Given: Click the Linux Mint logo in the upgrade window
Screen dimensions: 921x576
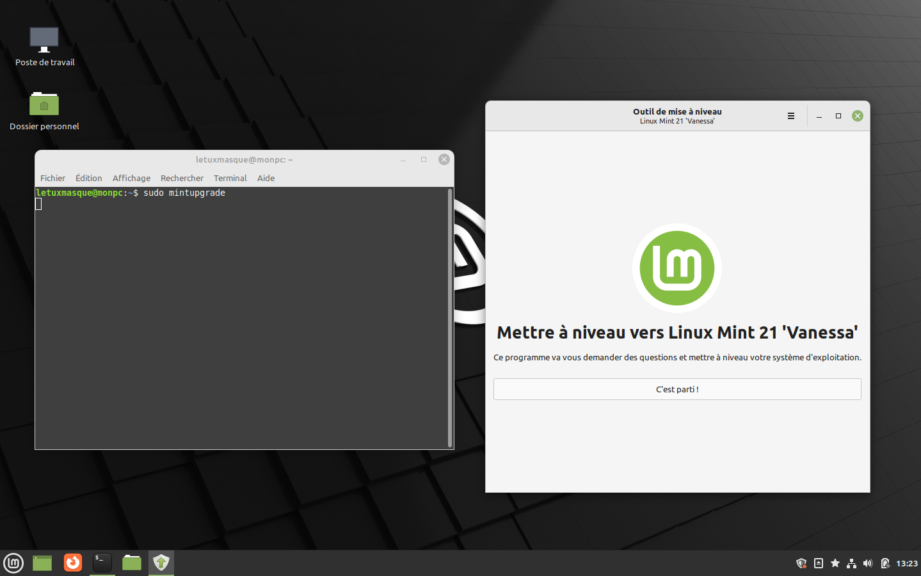Looking at the screenshot, I should tap(677, 268).
